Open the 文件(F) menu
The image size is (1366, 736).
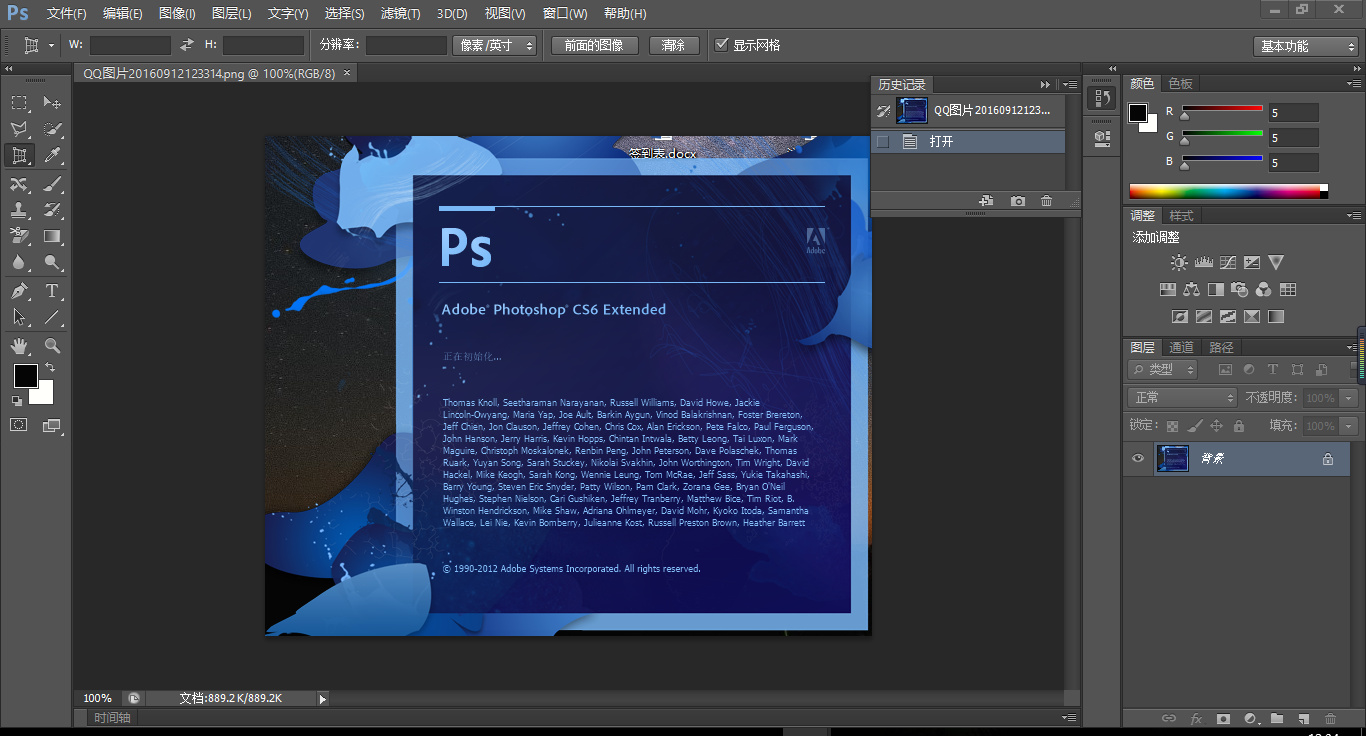pyautogui.click(x=67, y=13)
